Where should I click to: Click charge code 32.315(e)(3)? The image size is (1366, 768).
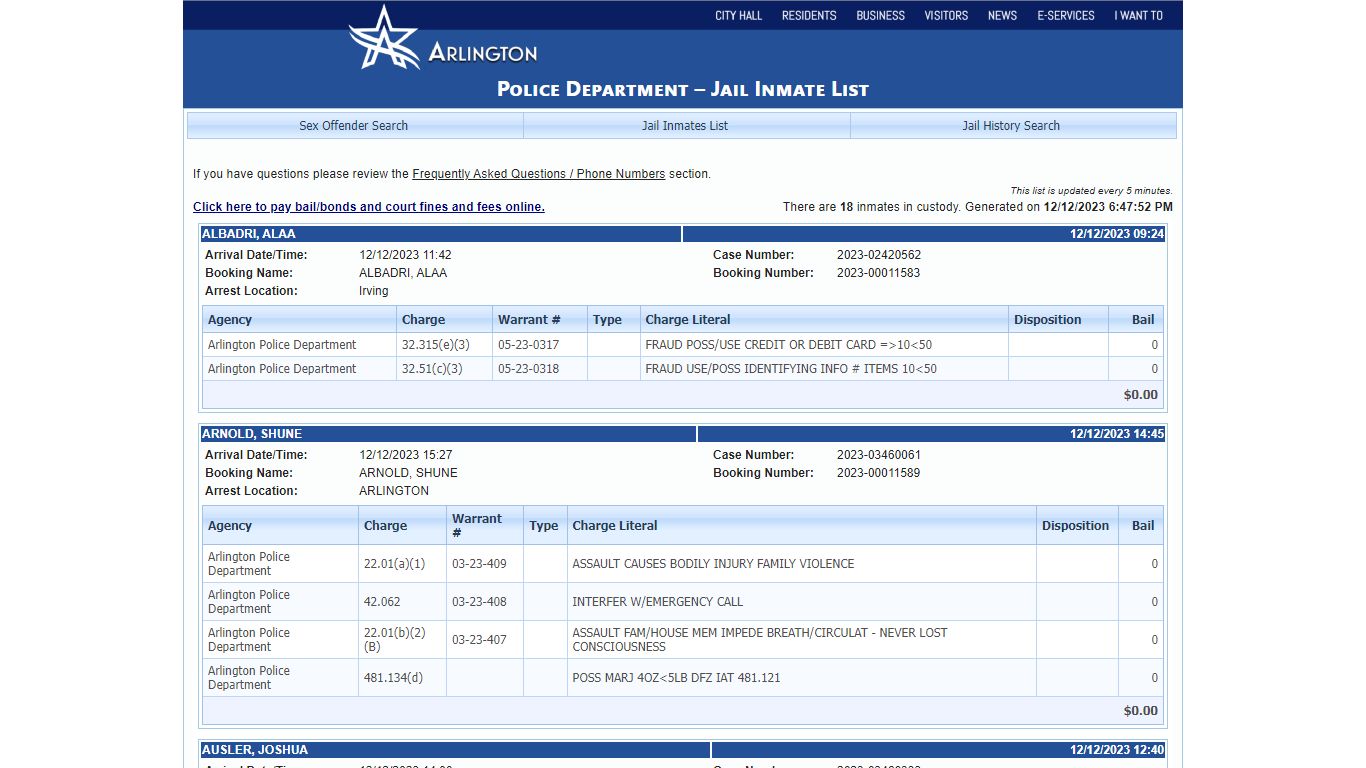point(436,345)
